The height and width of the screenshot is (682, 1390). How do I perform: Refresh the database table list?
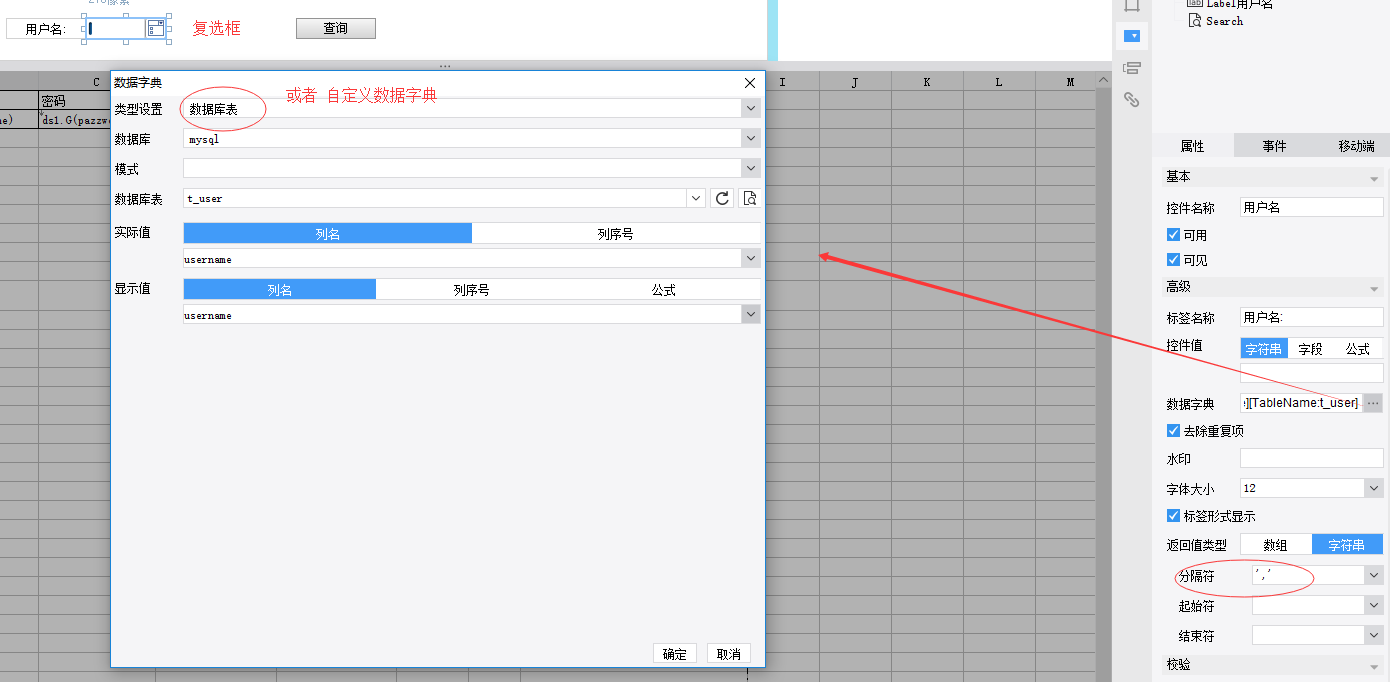[722, 198]
